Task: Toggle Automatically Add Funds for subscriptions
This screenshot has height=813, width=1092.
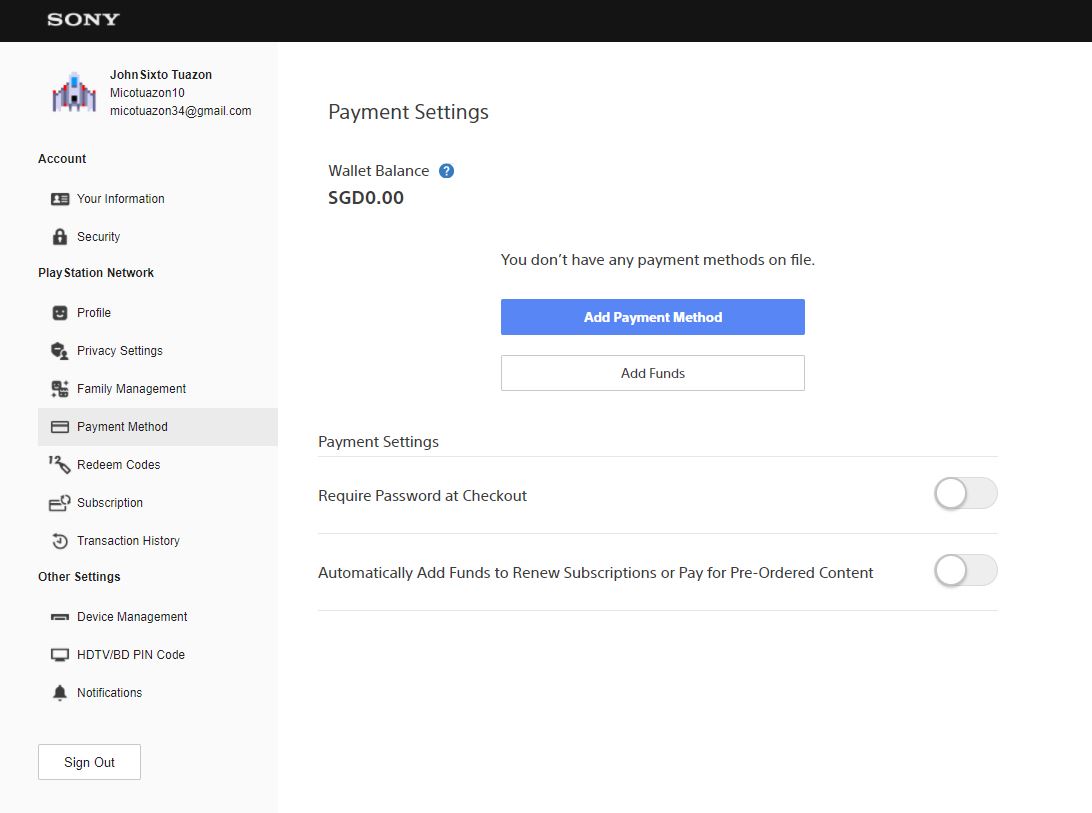Action: (965, 570)
